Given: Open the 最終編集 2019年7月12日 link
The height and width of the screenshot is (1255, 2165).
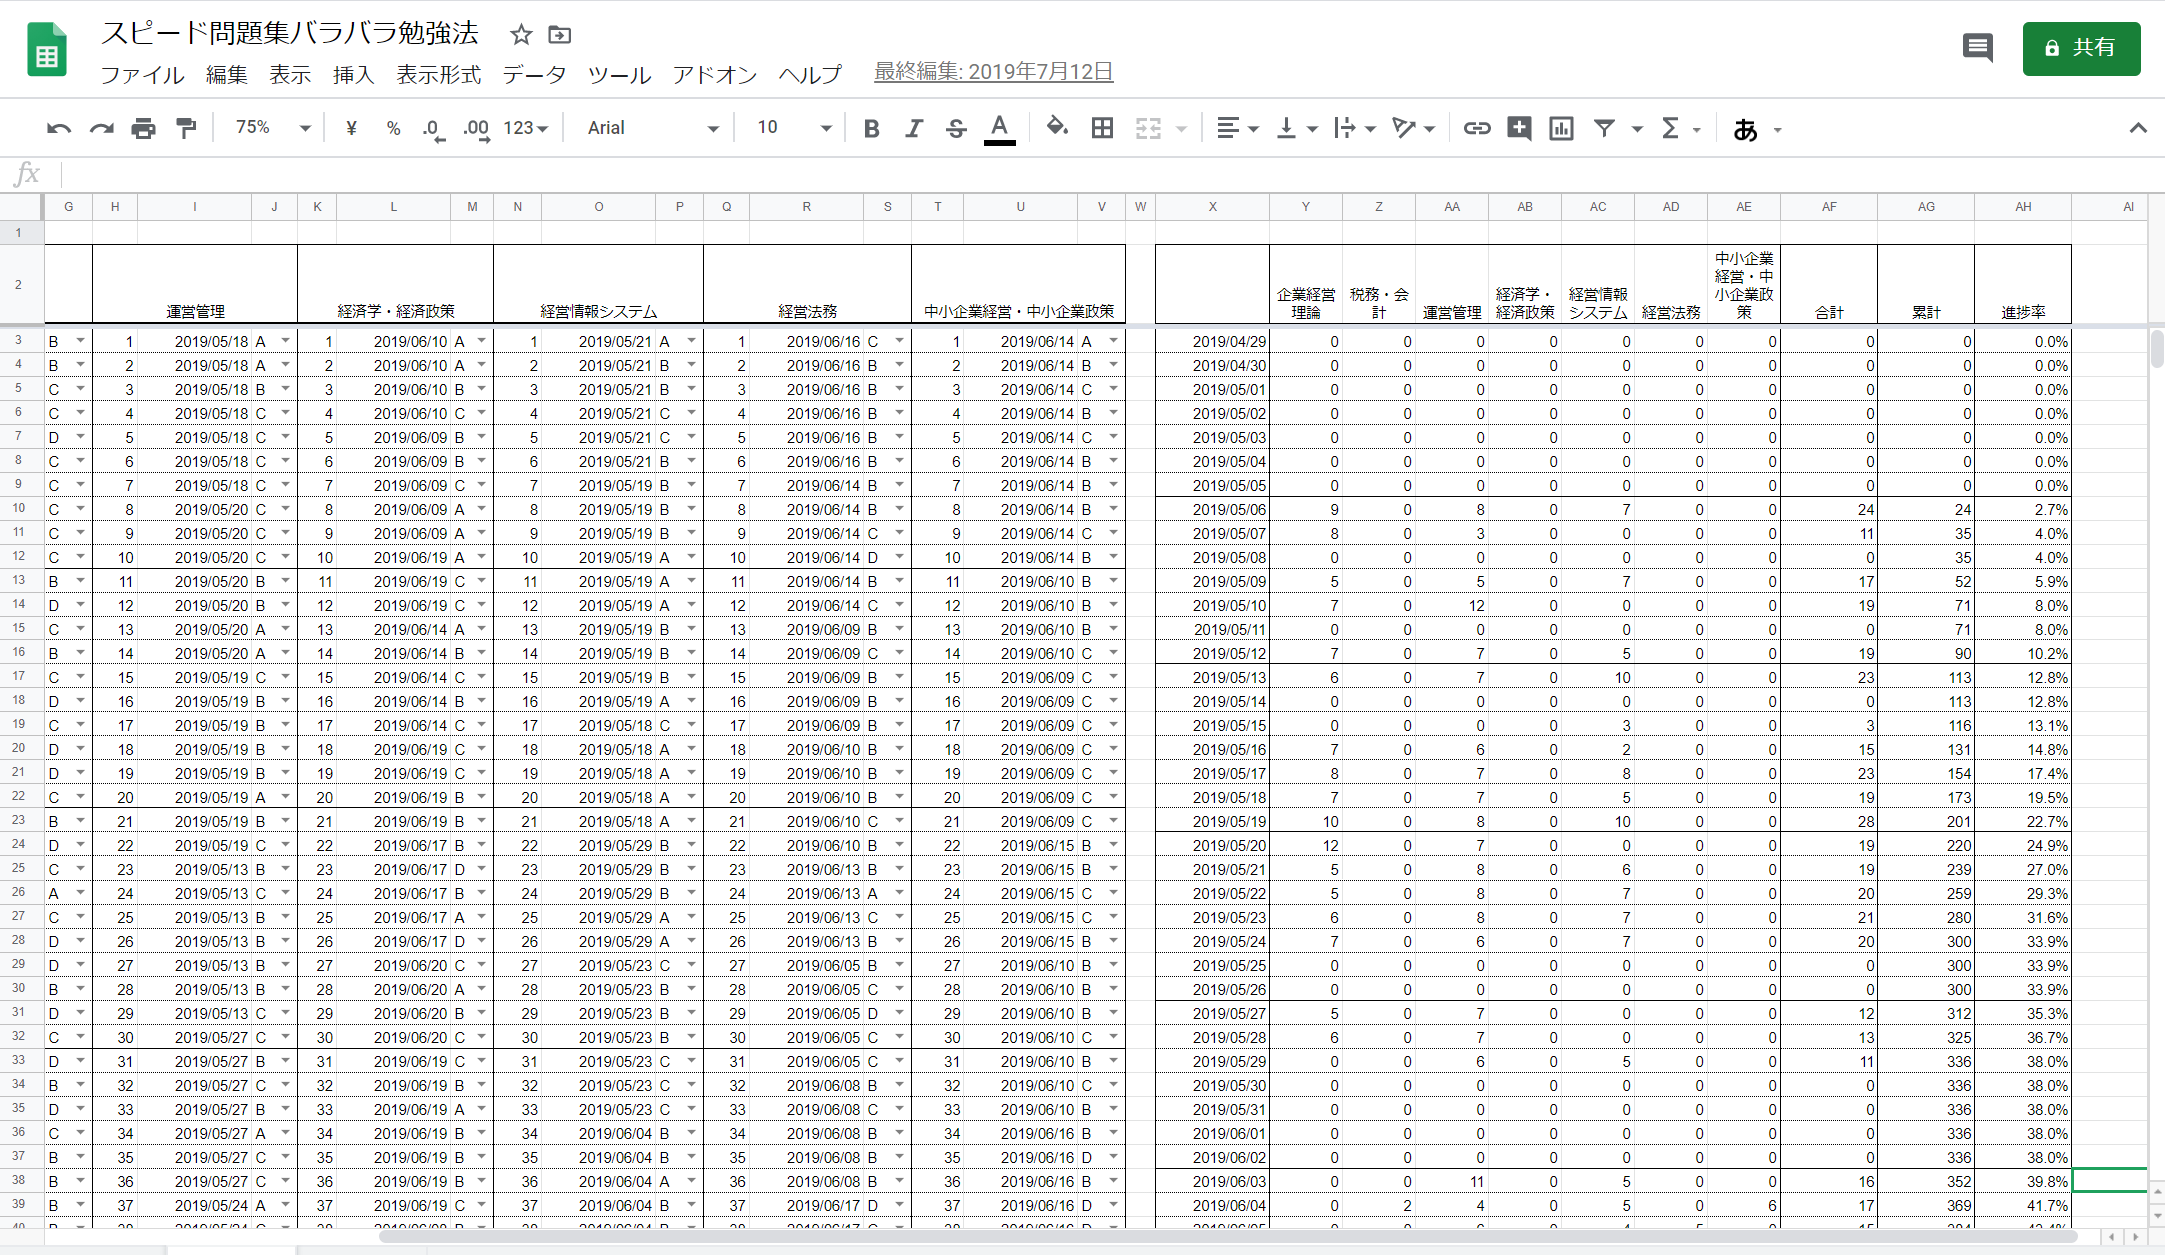Looking at the screenshot, I should click(x=993, y=72).
